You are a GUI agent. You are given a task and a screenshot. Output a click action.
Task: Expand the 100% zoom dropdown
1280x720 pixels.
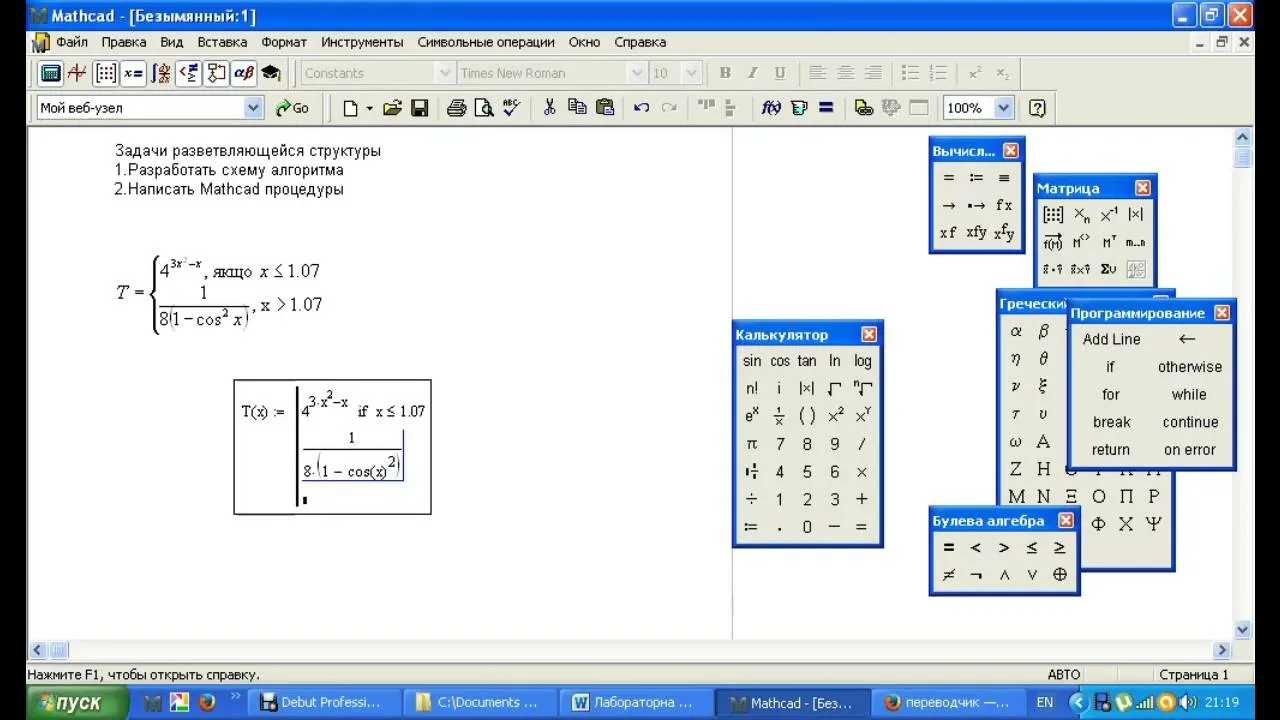click(1004, 108)
